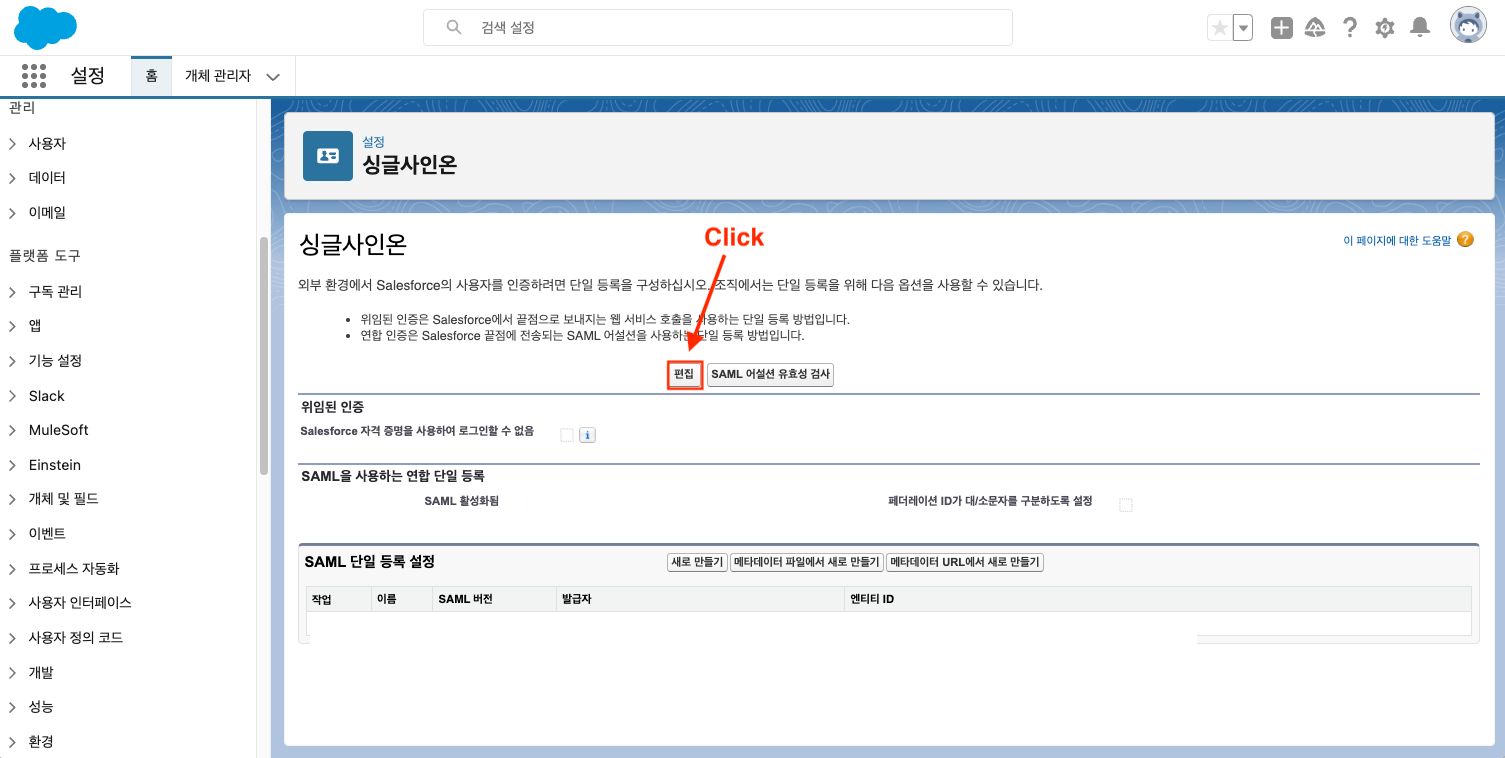Click 이 페이지에 대한 도움말 link
Image resolution: width=1505 pixels, height=758 pixels.
point(1396,241)
